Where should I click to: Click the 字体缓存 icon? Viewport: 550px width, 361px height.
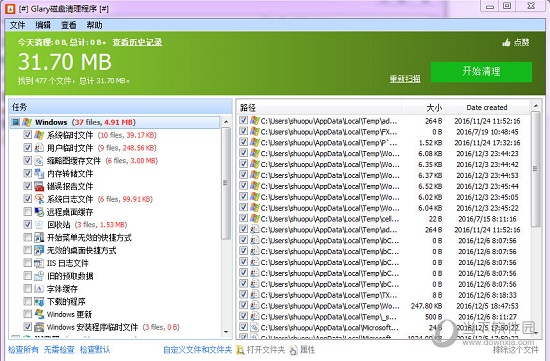tap(39, 289)
